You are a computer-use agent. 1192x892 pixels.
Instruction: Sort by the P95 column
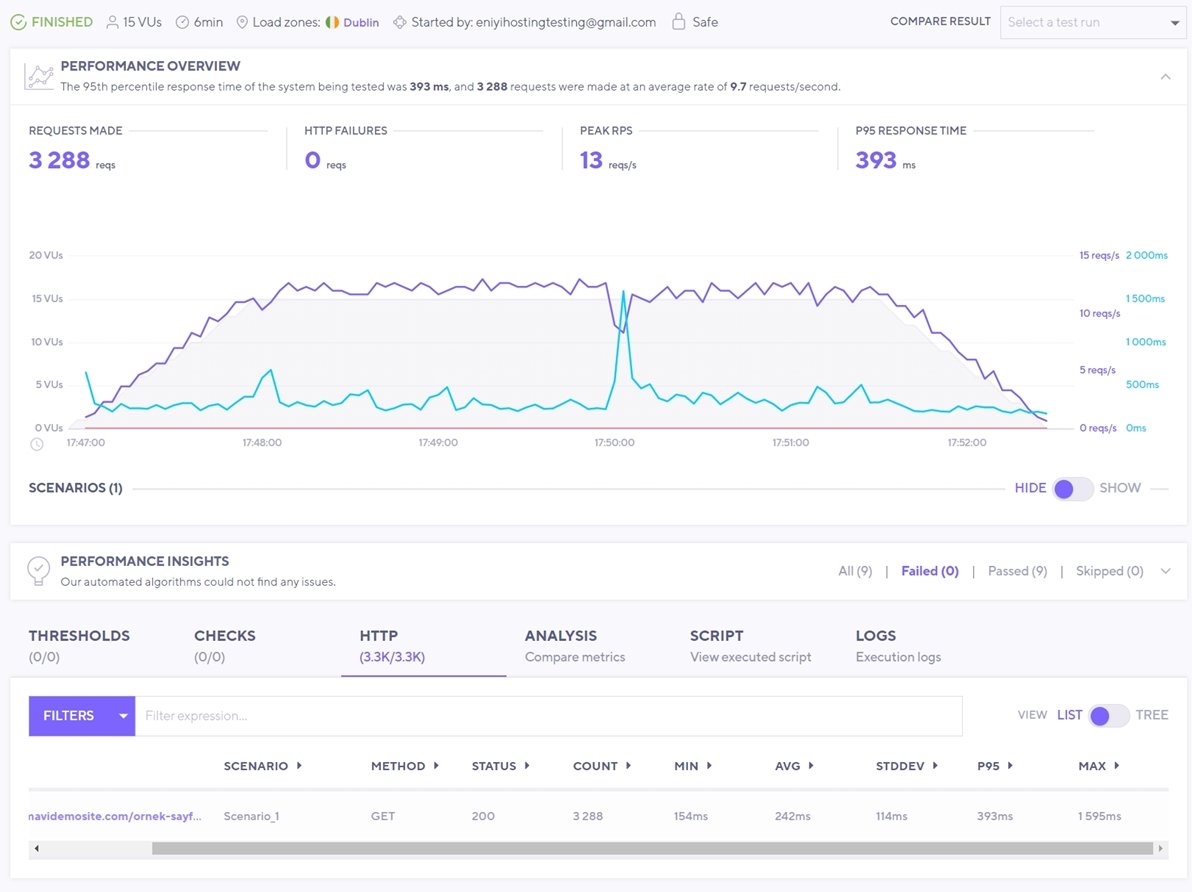[995, 766]
